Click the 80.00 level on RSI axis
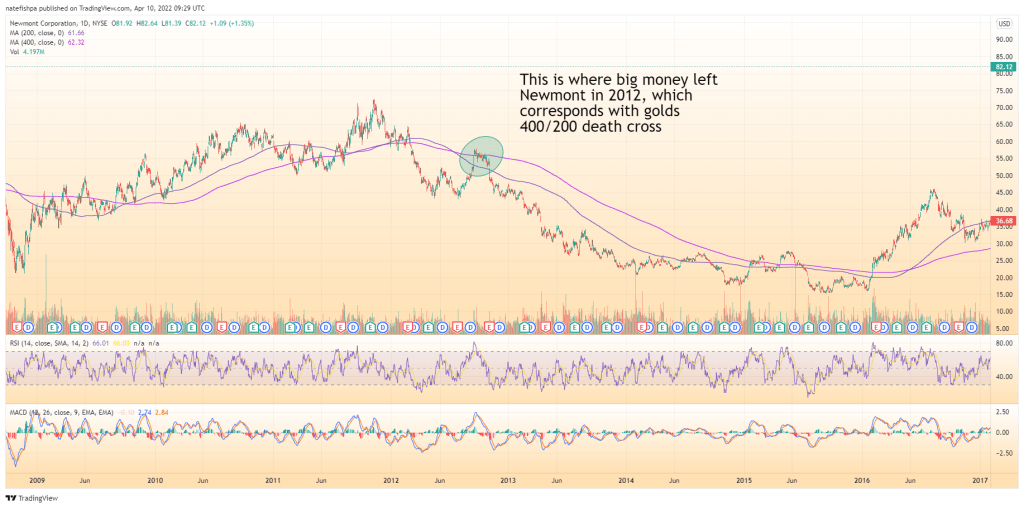The width and height of the screenshot is (1024, 508). pos(1001,343)
